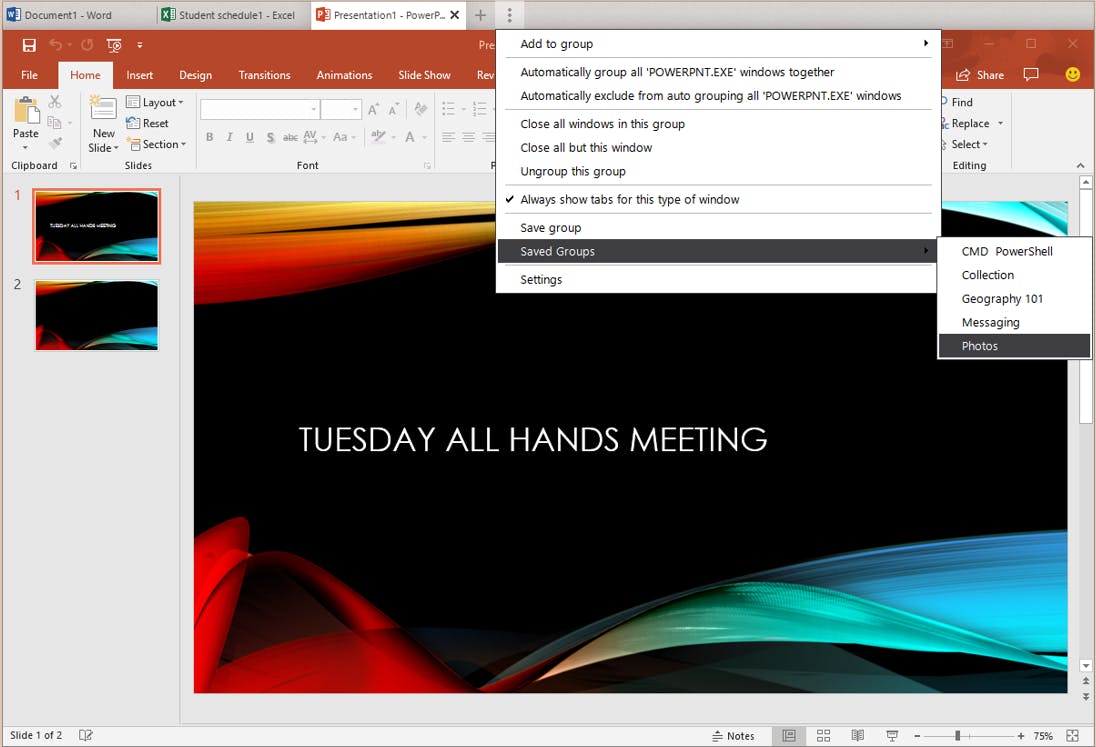Click the Text Shadow icon

pos(271,137)
